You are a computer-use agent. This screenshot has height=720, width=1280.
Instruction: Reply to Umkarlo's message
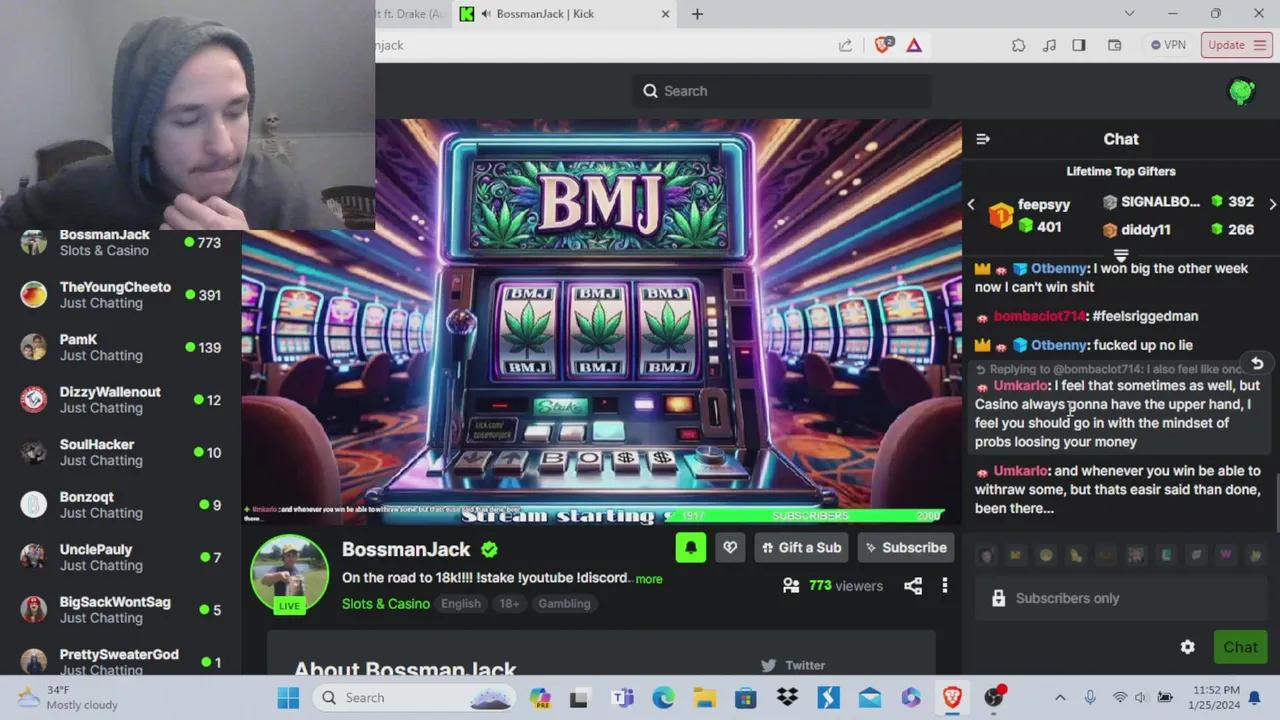(1257, 363)
